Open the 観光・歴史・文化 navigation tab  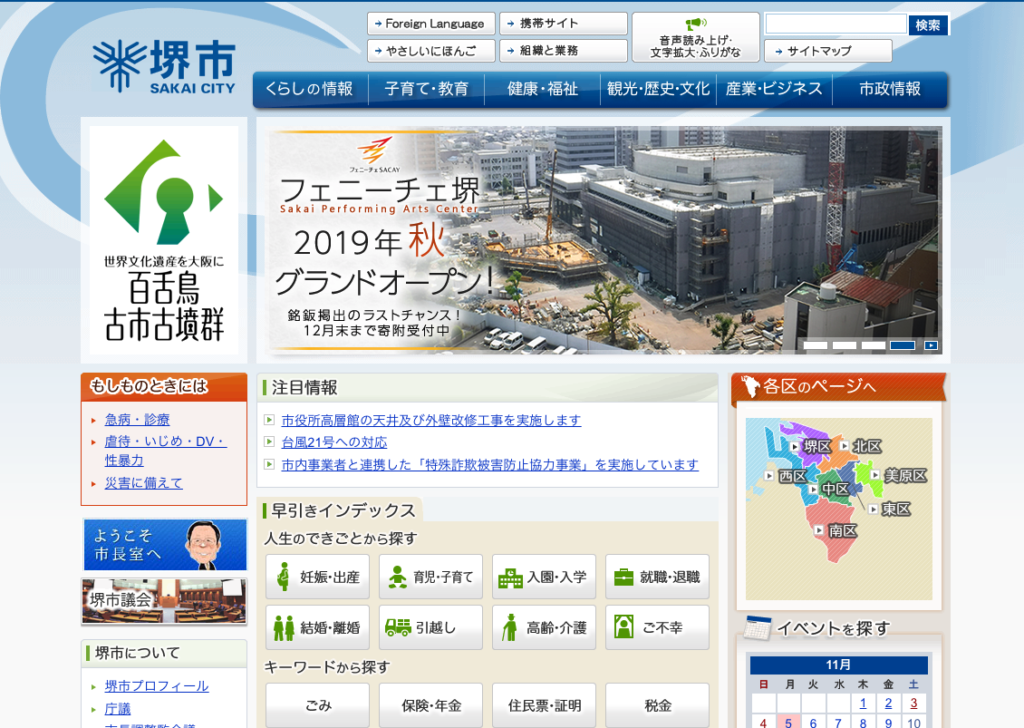tap(658, 89)
